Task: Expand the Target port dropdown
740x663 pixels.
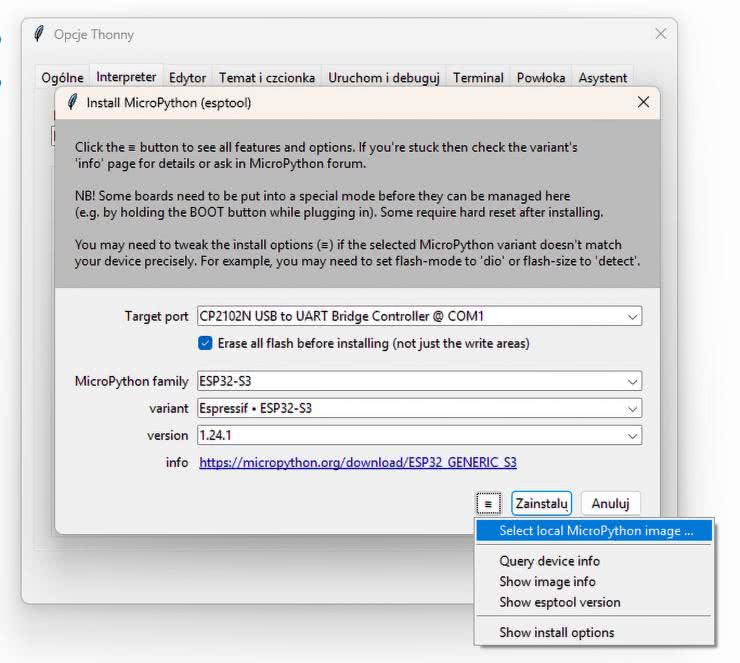Action: (x=632, y=317)
